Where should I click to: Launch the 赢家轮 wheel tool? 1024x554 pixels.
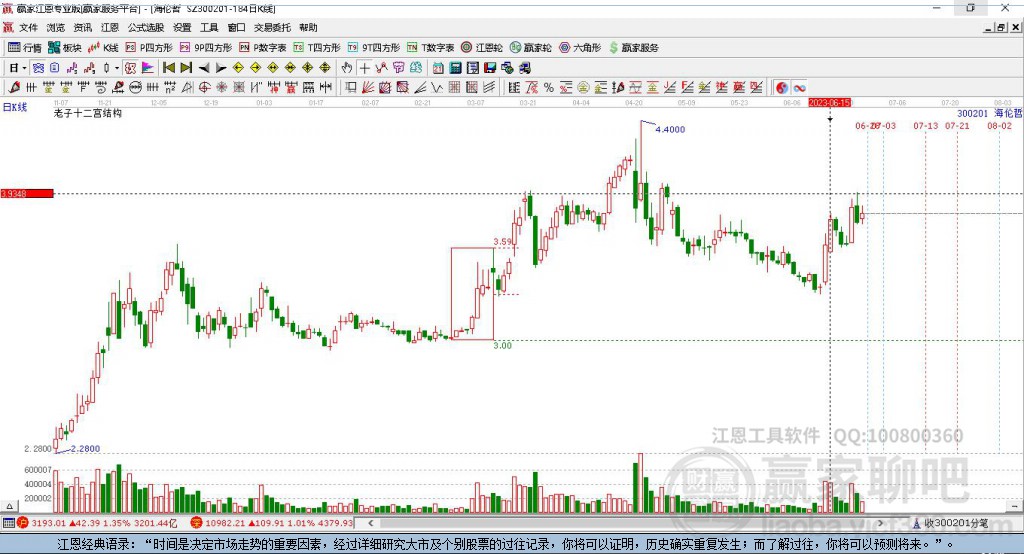coord(531,48)
